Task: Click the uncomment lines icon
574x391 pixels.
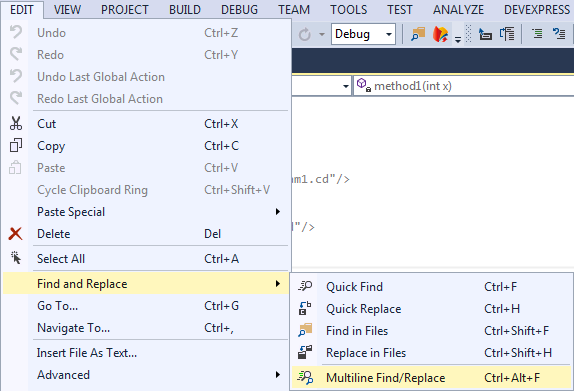Action: tap(559, 34)
